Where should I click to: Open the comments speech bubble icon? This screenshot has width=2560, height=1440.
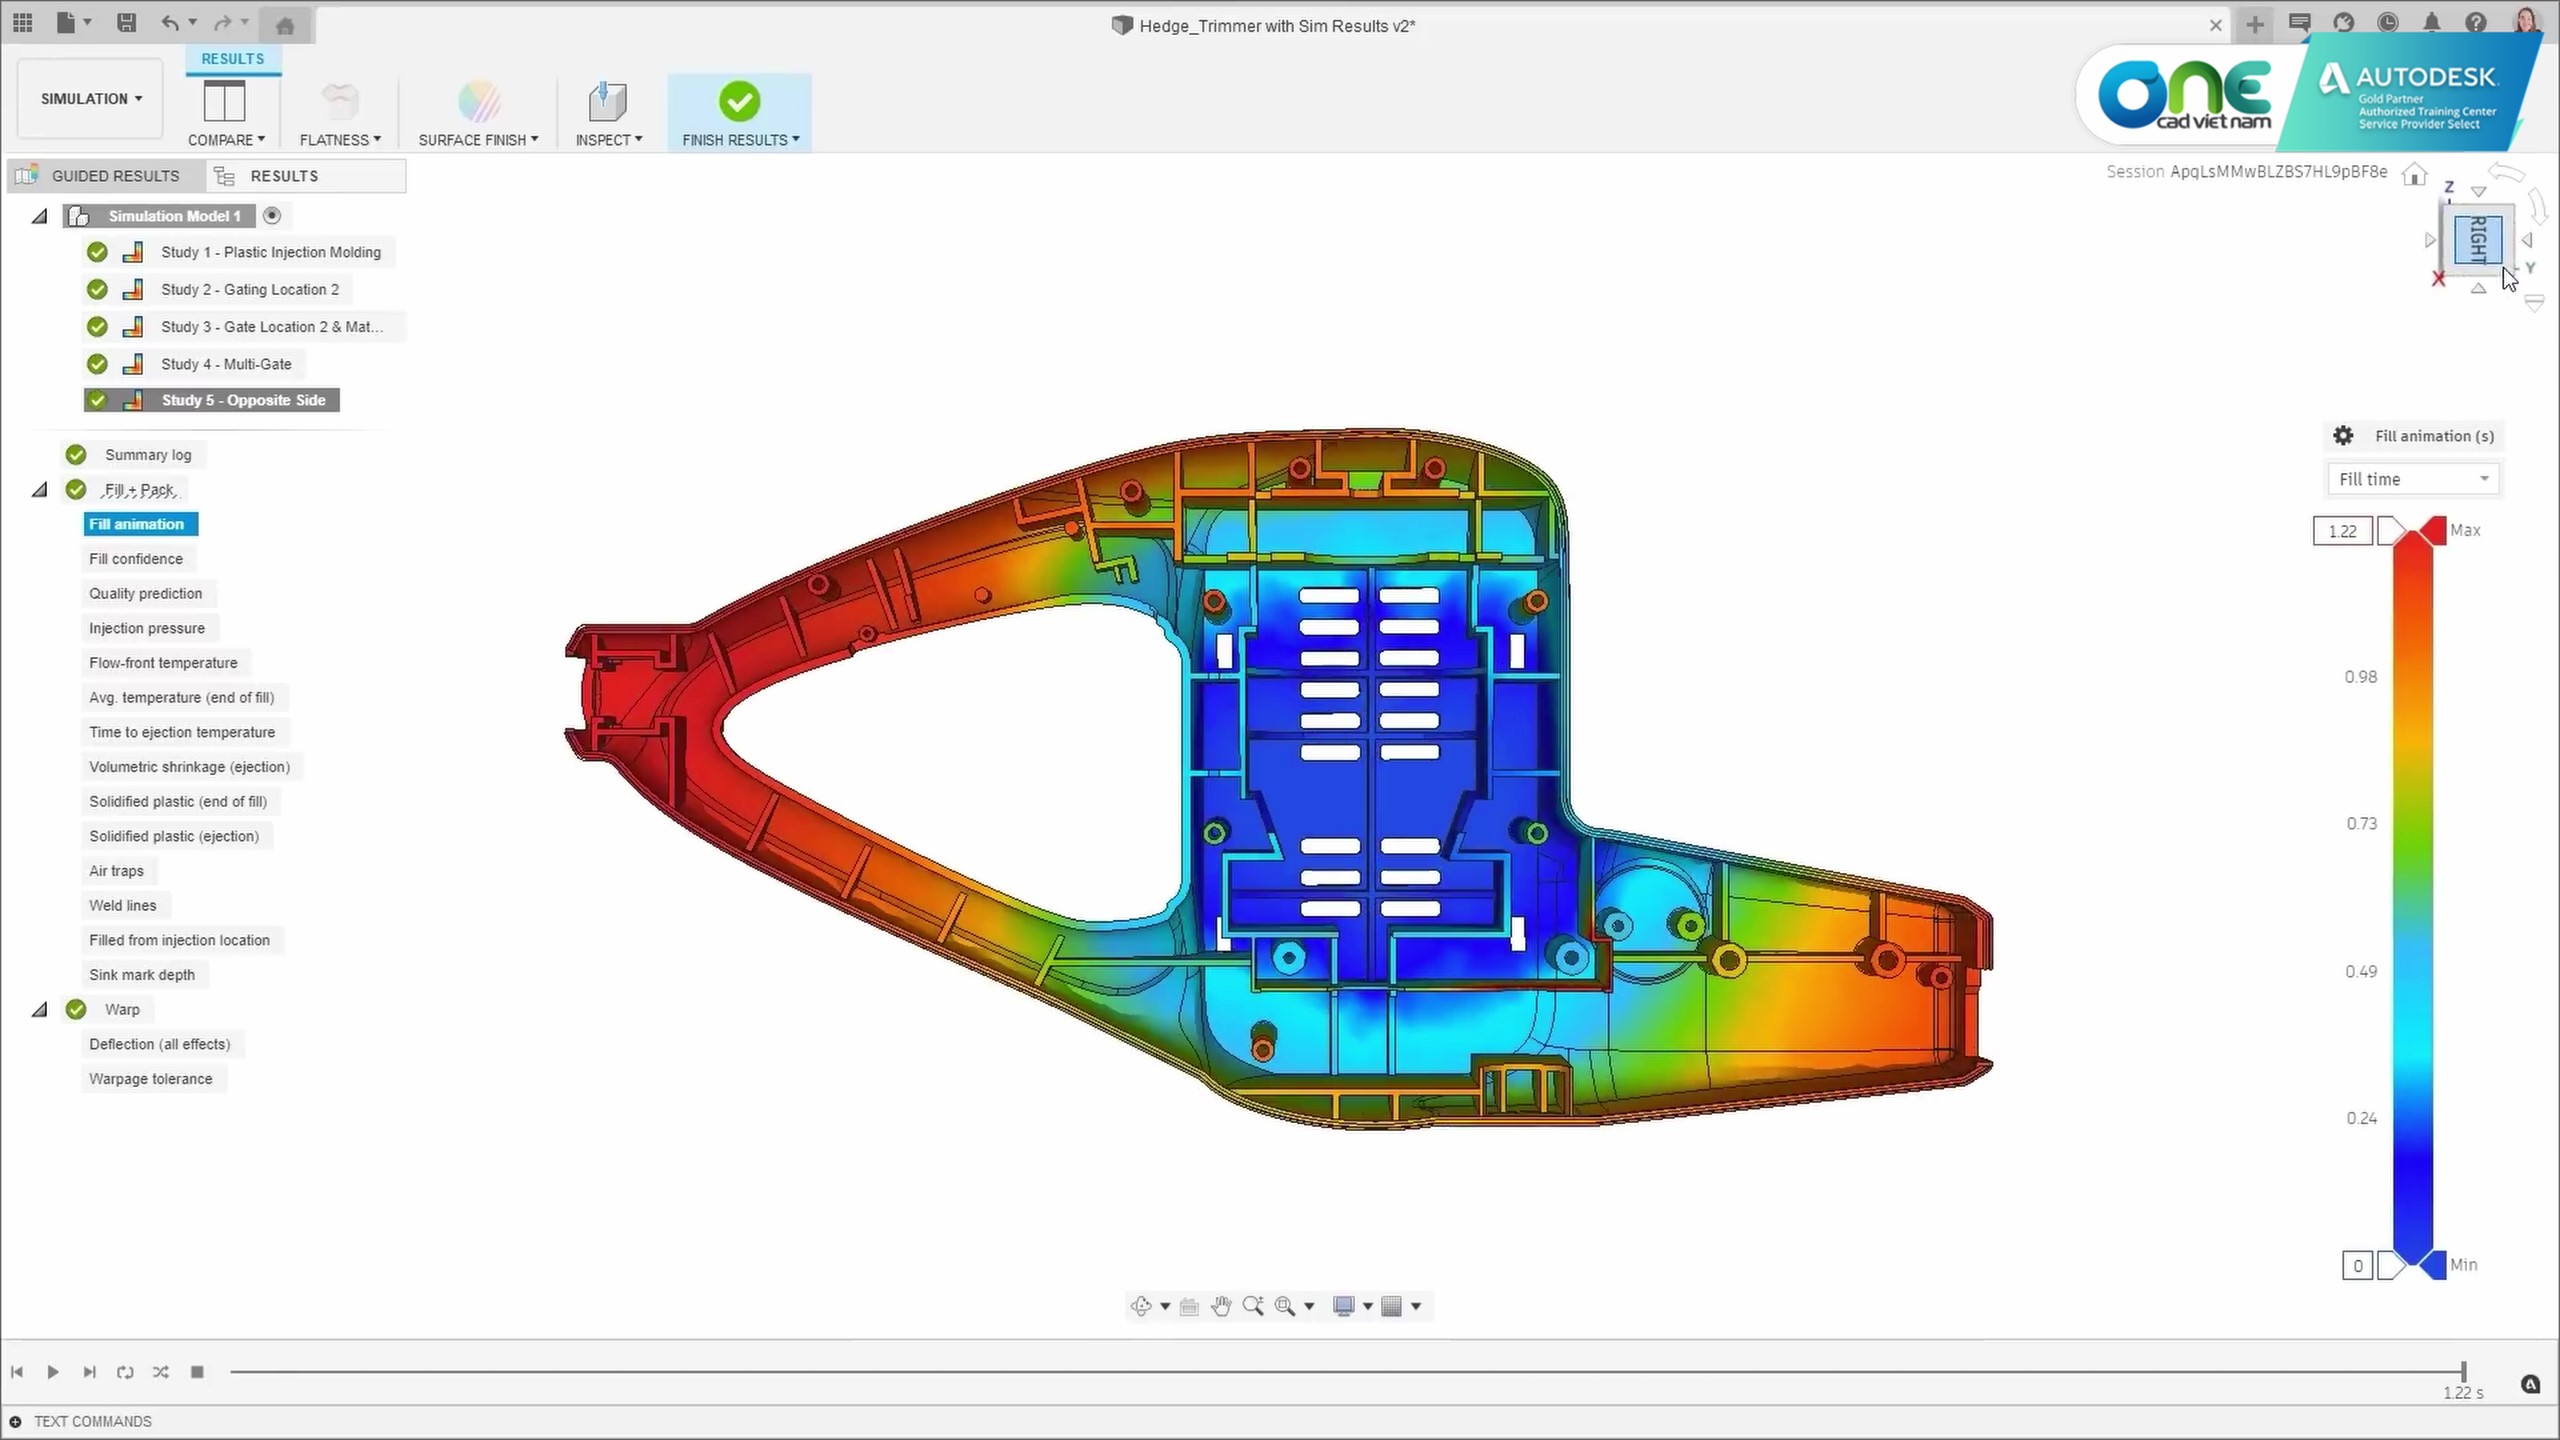[x=2299, y=22]
